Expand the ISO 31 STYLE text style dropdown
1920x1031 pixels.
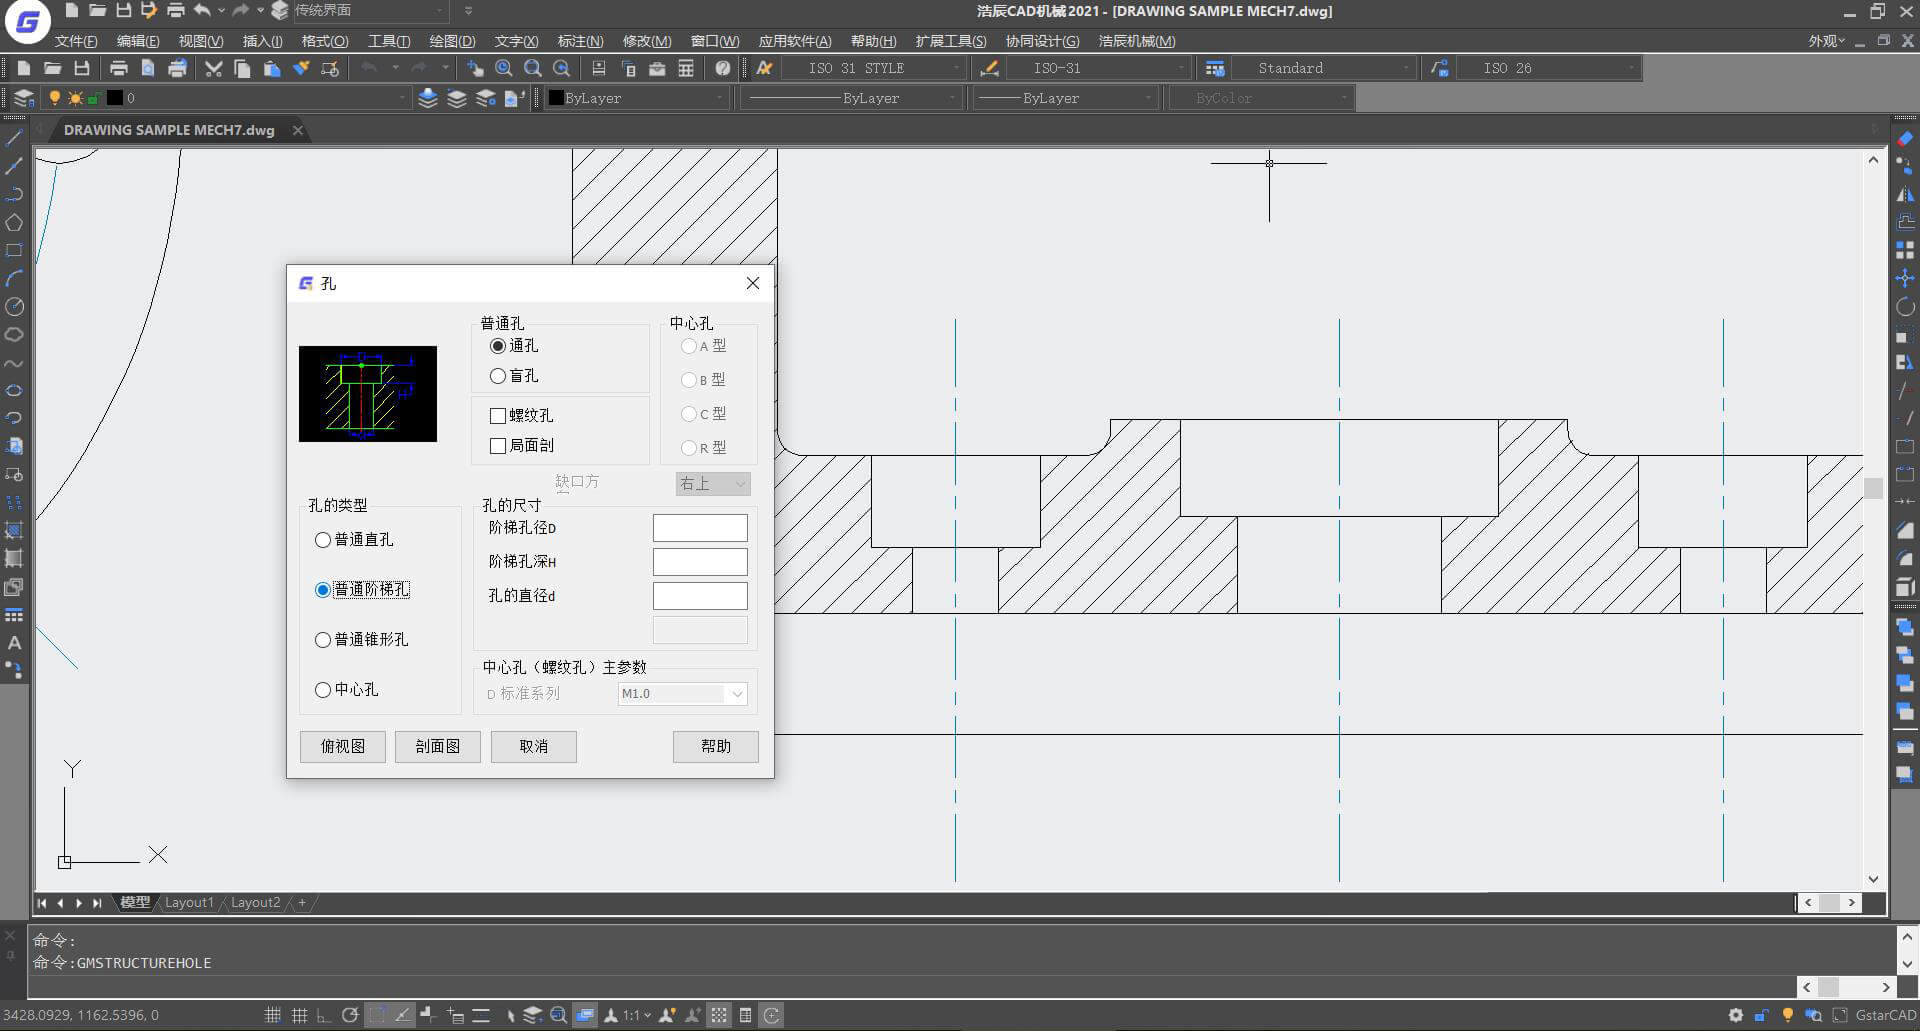pos(956,68)
